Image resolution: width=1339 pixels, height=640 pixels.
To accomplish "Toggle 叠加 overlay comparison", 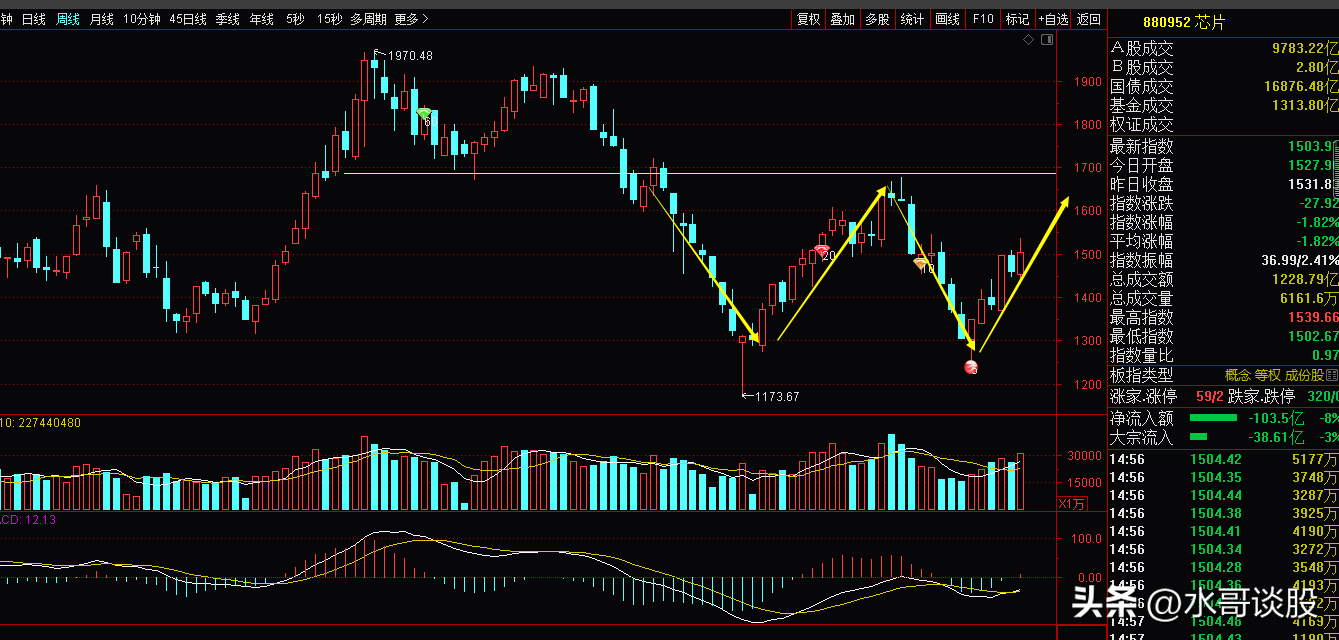I will tap(842, 19).
